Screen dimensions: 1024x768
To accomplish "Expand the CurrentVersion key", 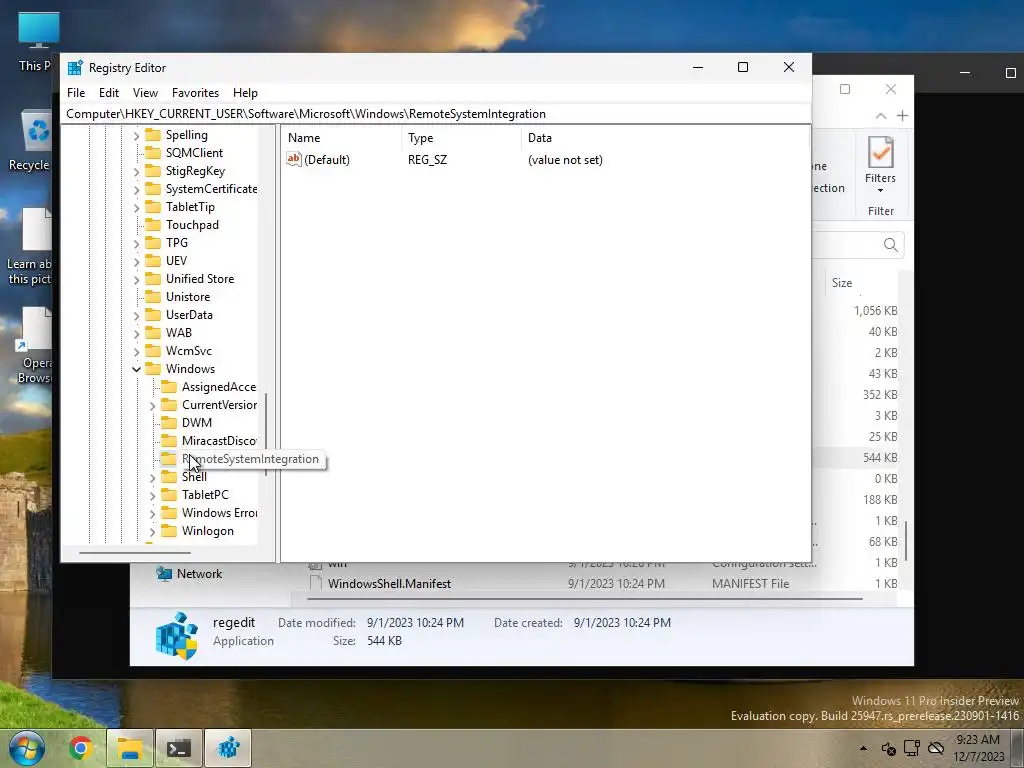I will 152,405.
